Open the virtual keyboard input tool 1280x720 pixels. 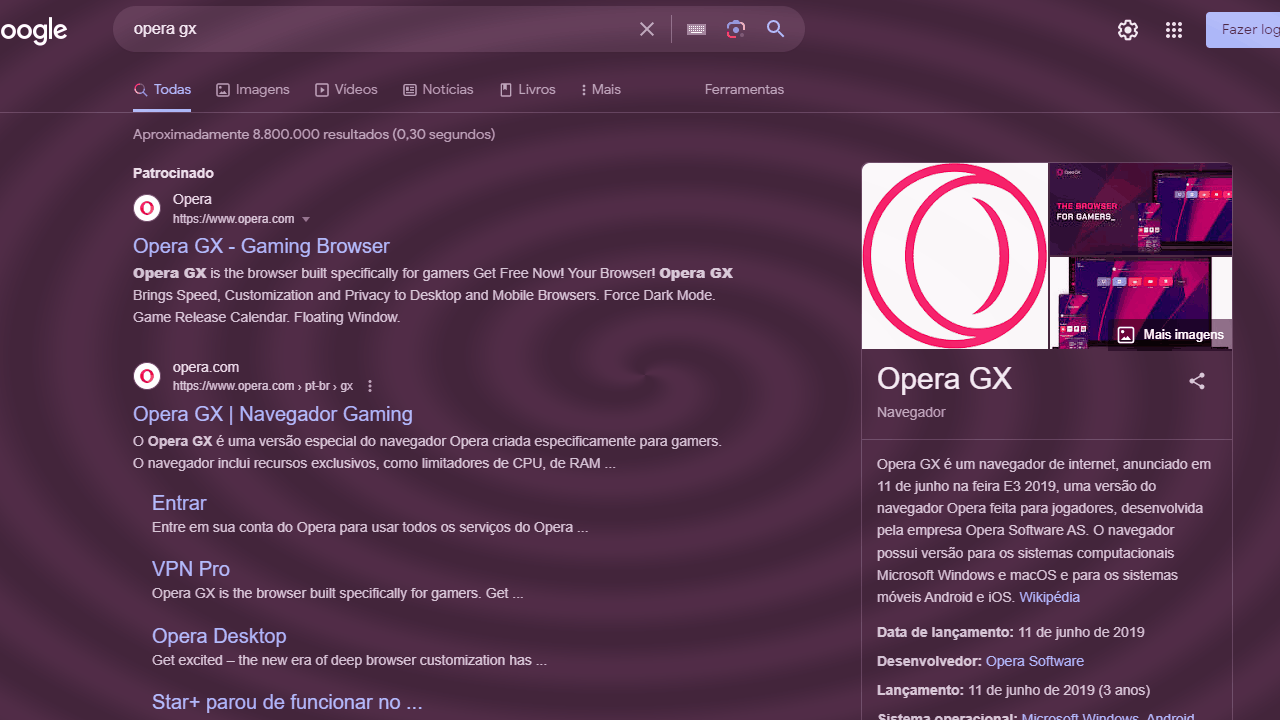697,29
